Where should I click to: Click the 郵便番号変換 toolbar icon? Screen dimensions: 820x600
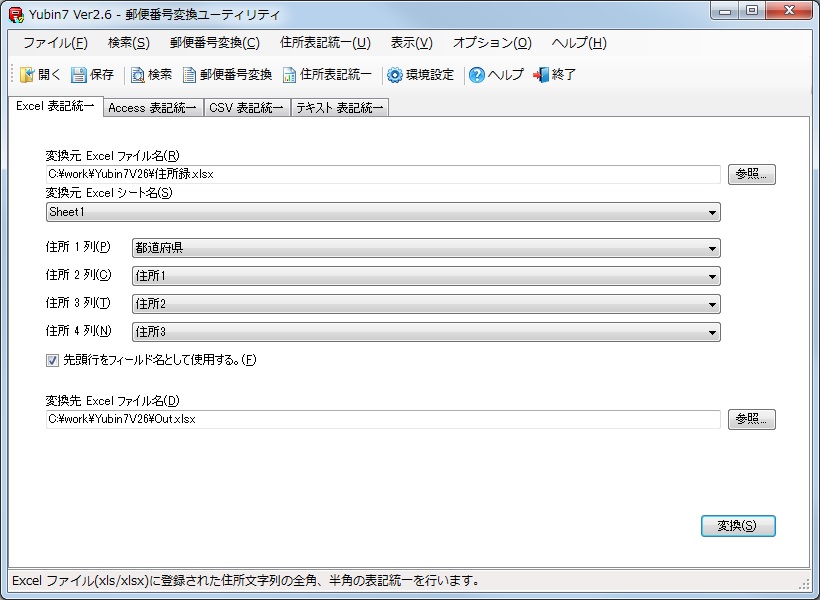coord(189,75)
